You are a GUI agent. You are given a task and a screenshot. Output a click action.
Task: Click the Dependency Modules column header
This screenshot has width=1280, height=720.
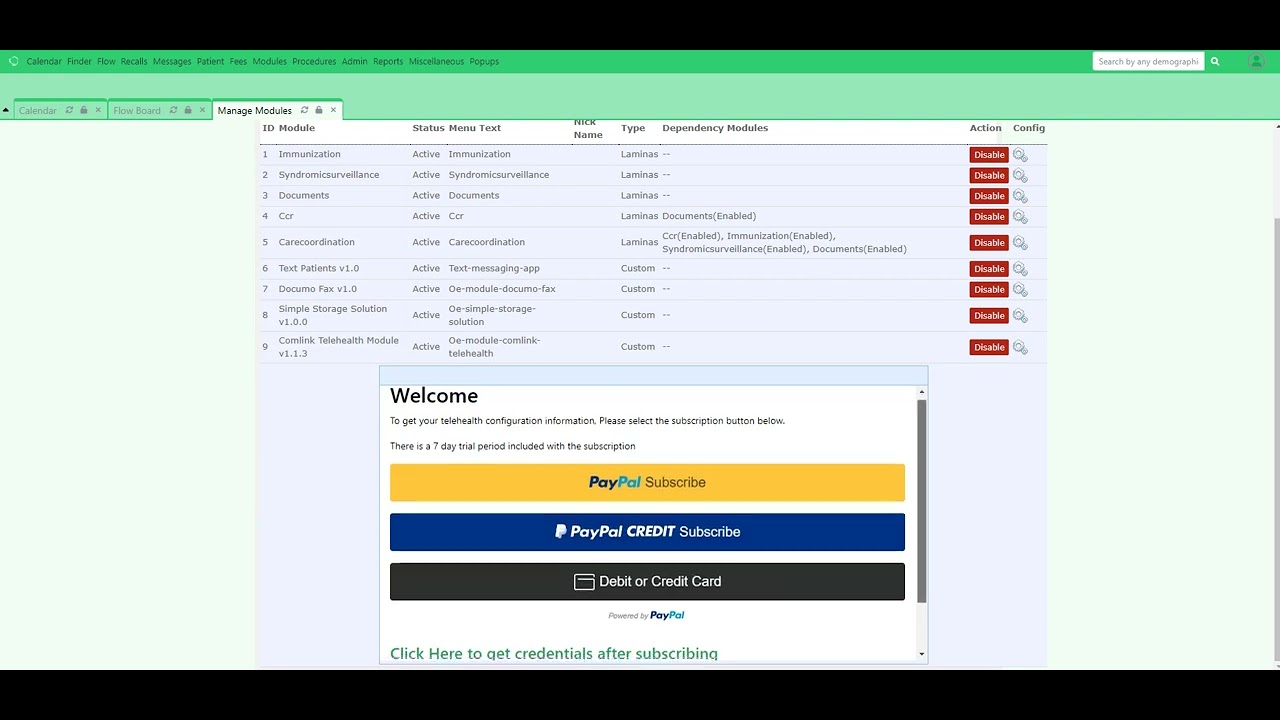pos(715,128)
